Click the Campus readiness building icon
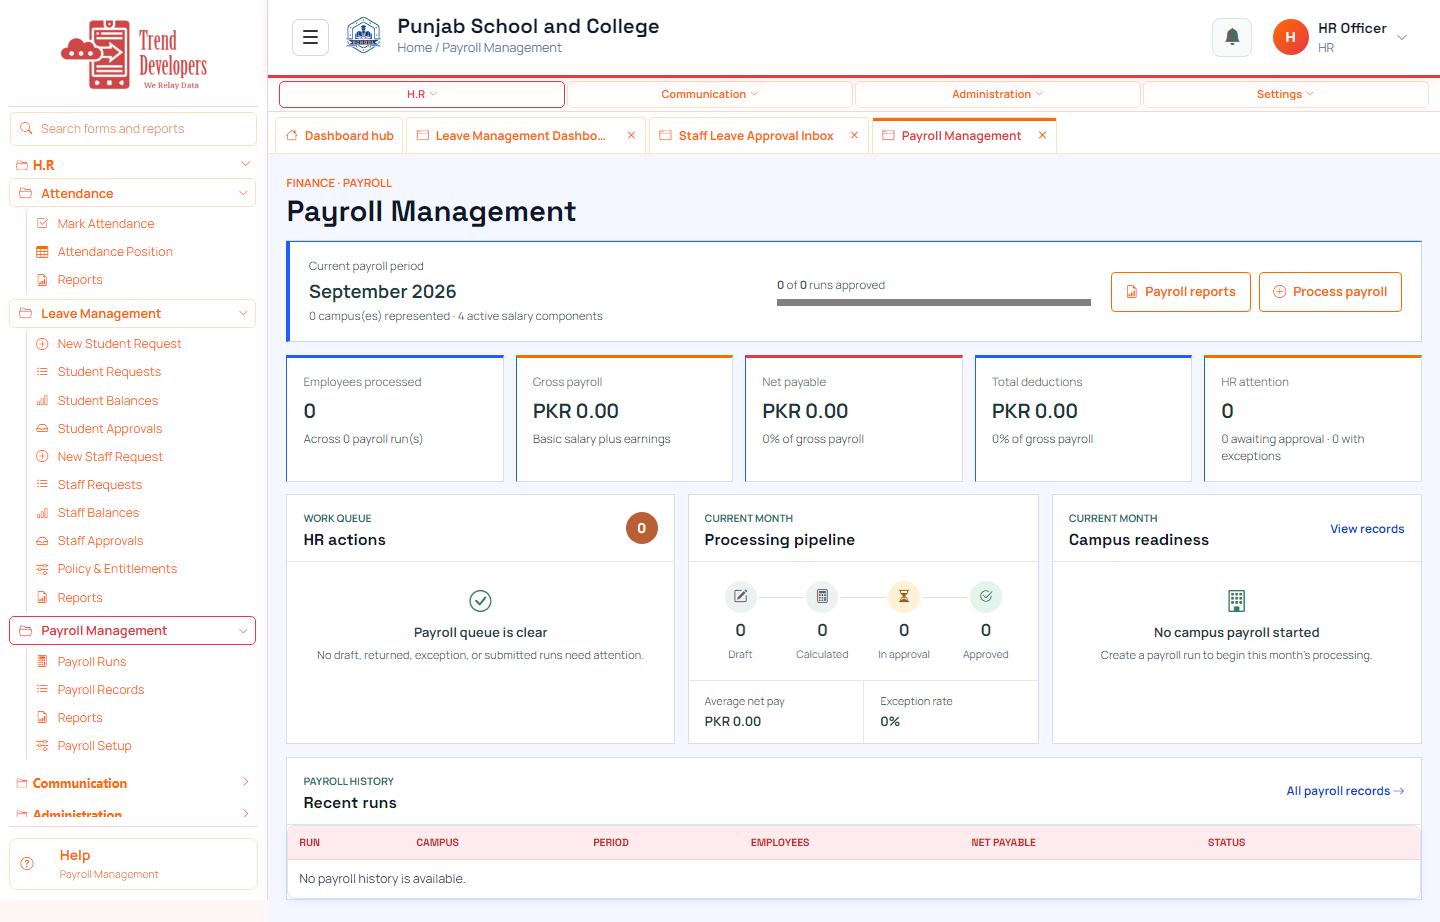 coord(1237,600)
